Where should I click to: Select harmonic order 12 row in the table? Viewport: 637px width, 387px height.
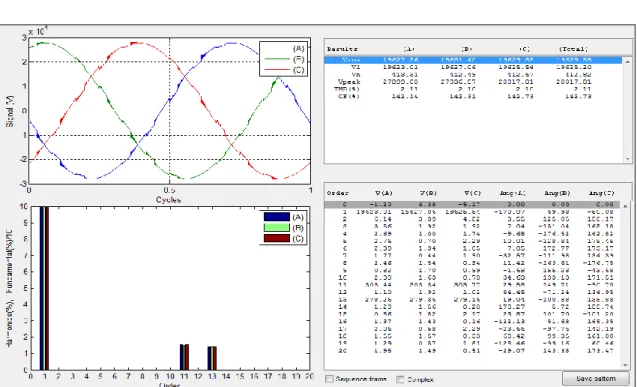pos(472,292)
